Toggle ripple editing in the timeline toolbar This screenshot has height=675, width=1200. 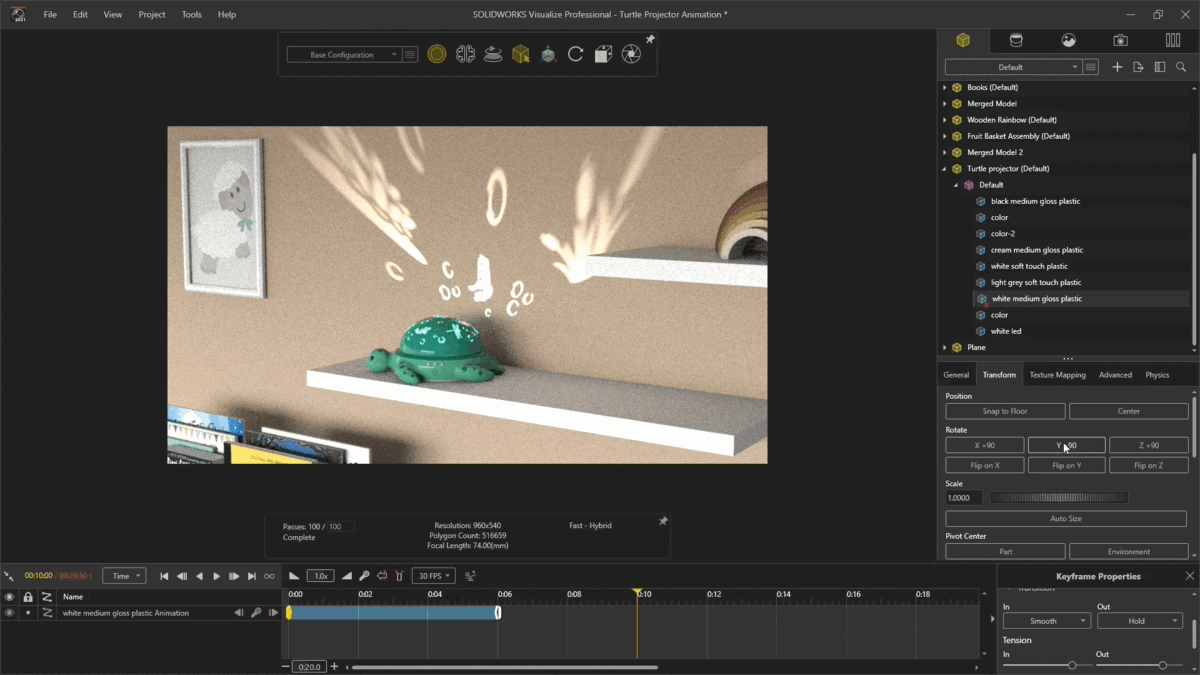pyautogui.click(x=383, y=575)
